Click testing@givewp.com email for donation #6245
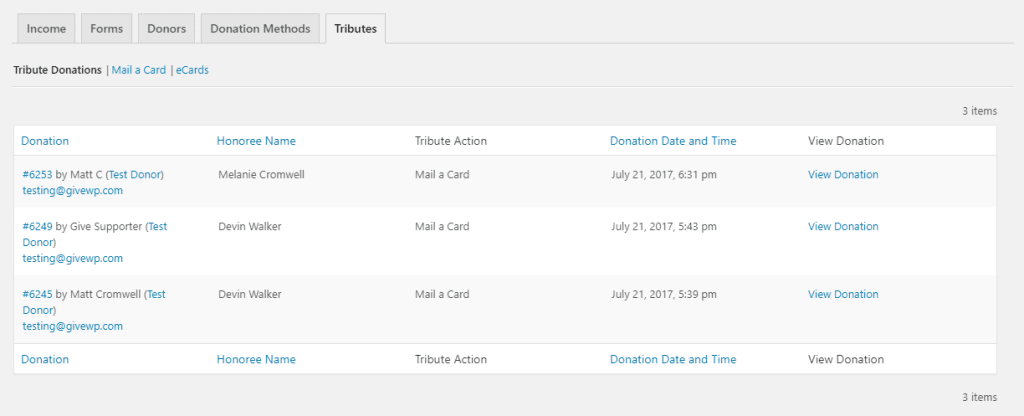This screenshot has height=416, width=1024. [72, 326]
